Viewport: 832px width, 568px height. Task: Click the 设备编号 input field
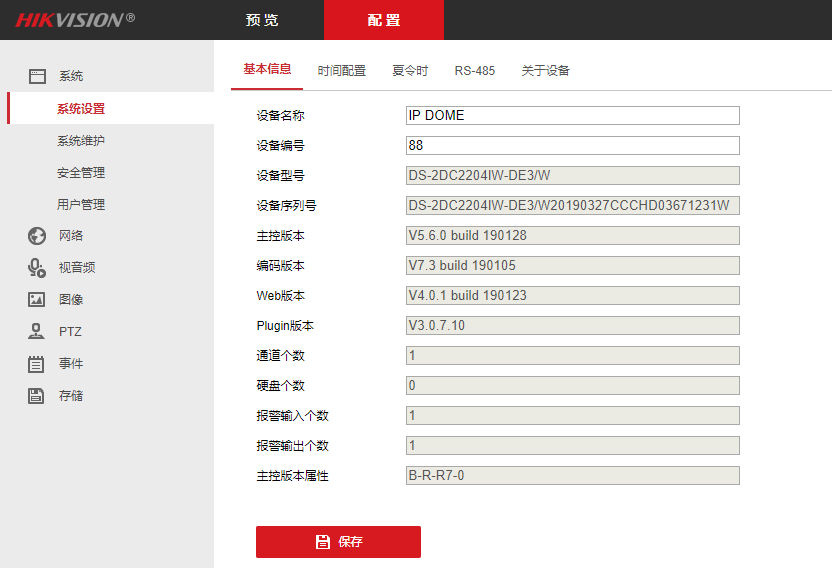coord(573,145)
